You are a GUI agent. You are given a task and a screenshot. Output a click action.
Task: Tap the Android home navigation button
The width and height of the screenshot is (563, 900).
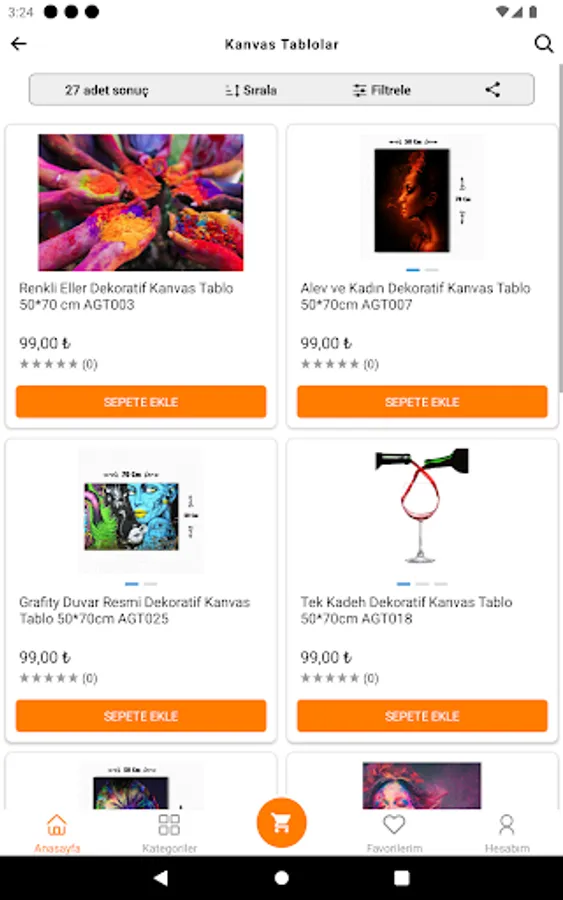coord(281,878)
